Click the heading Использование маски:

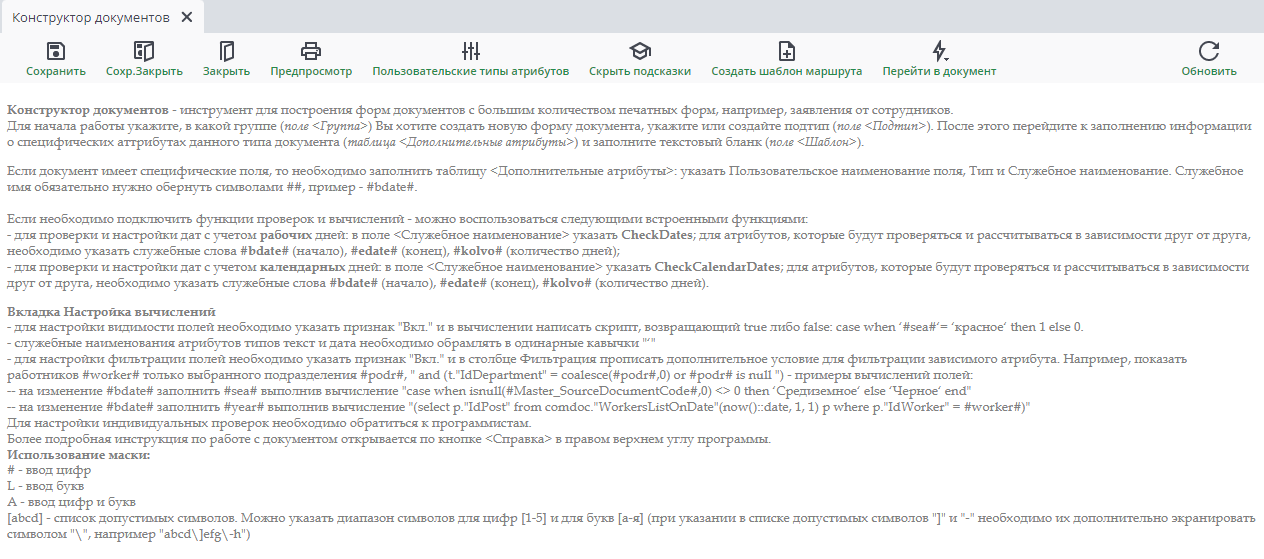pyautogui.click(x=79, y=456)
